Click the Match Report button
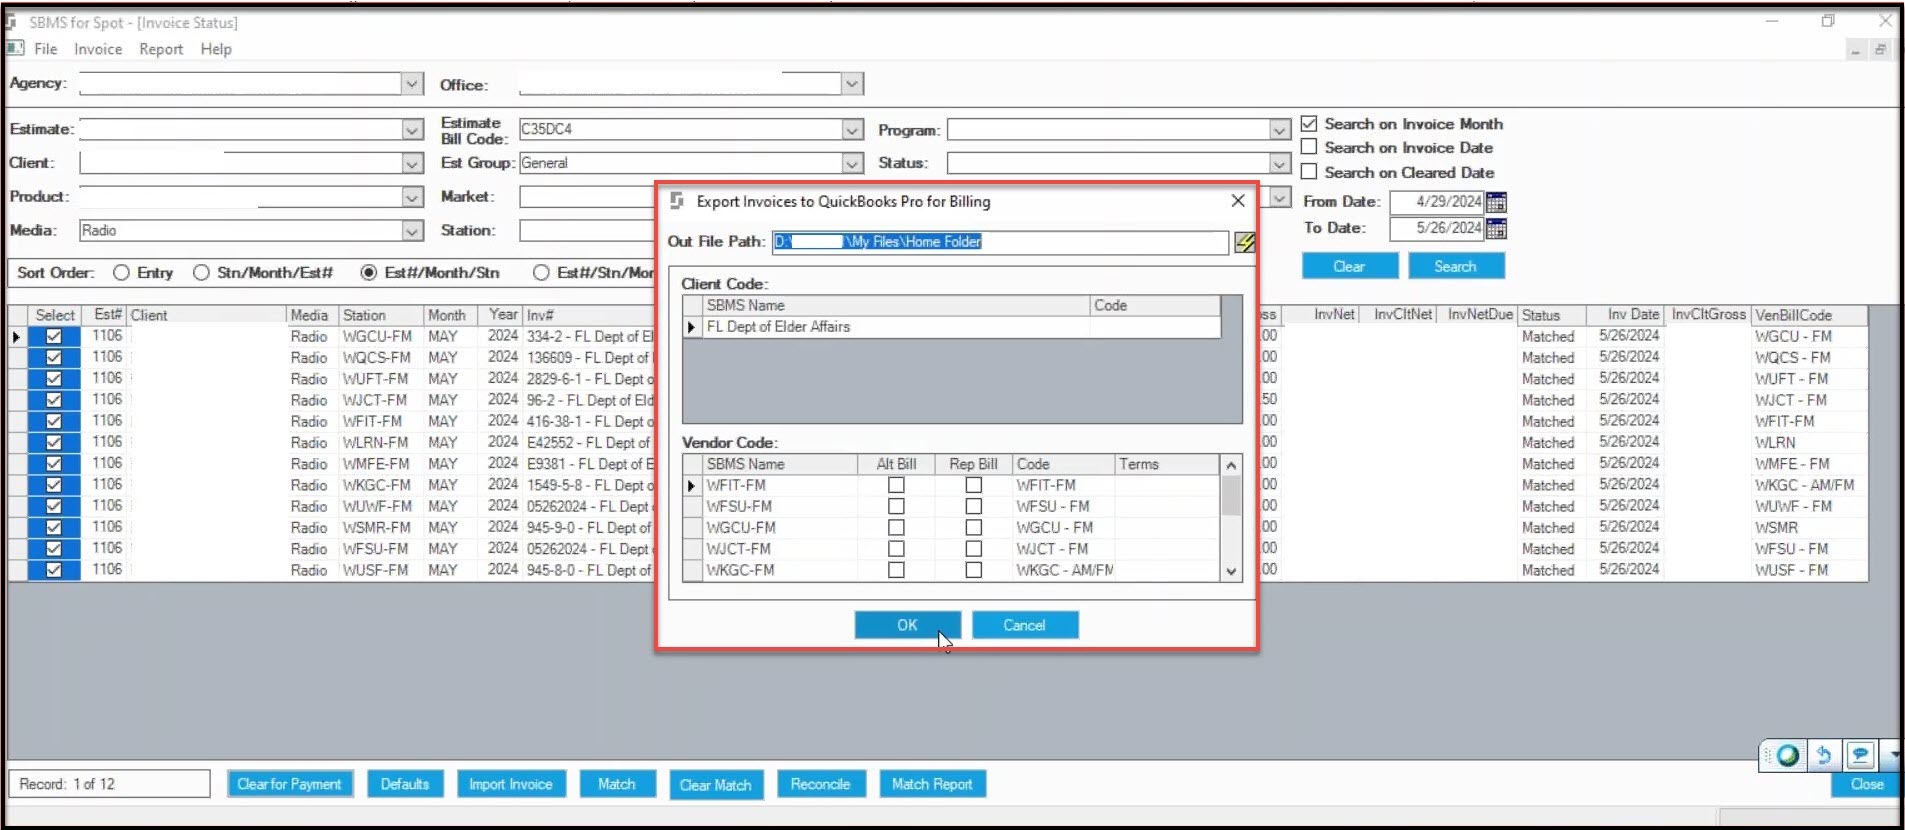The height and width of the screenshot is (830, 1905). coord(932,784)
